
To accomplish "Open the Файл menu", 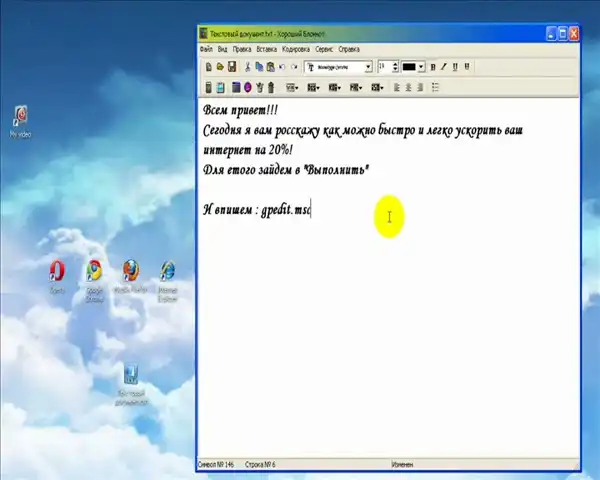I will (206, 49).
